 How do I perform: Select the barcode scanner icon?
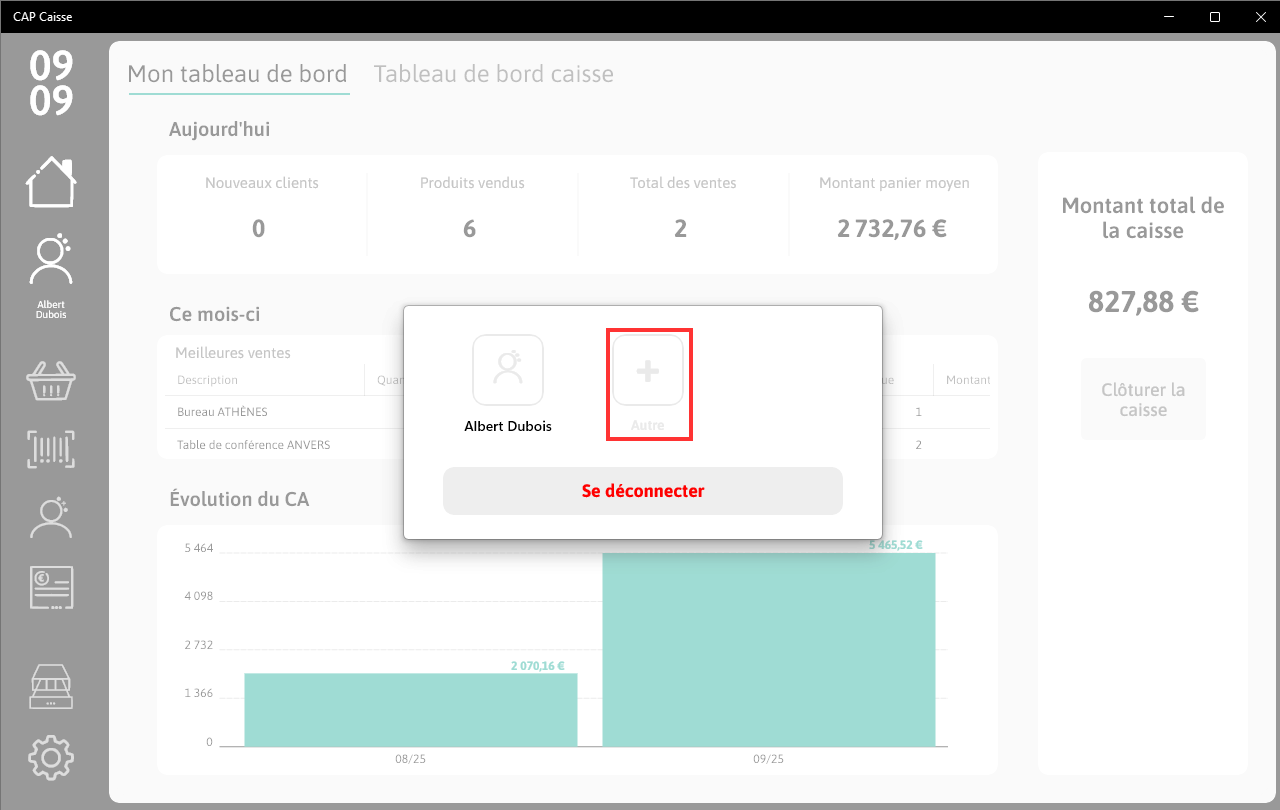(51, 449)
